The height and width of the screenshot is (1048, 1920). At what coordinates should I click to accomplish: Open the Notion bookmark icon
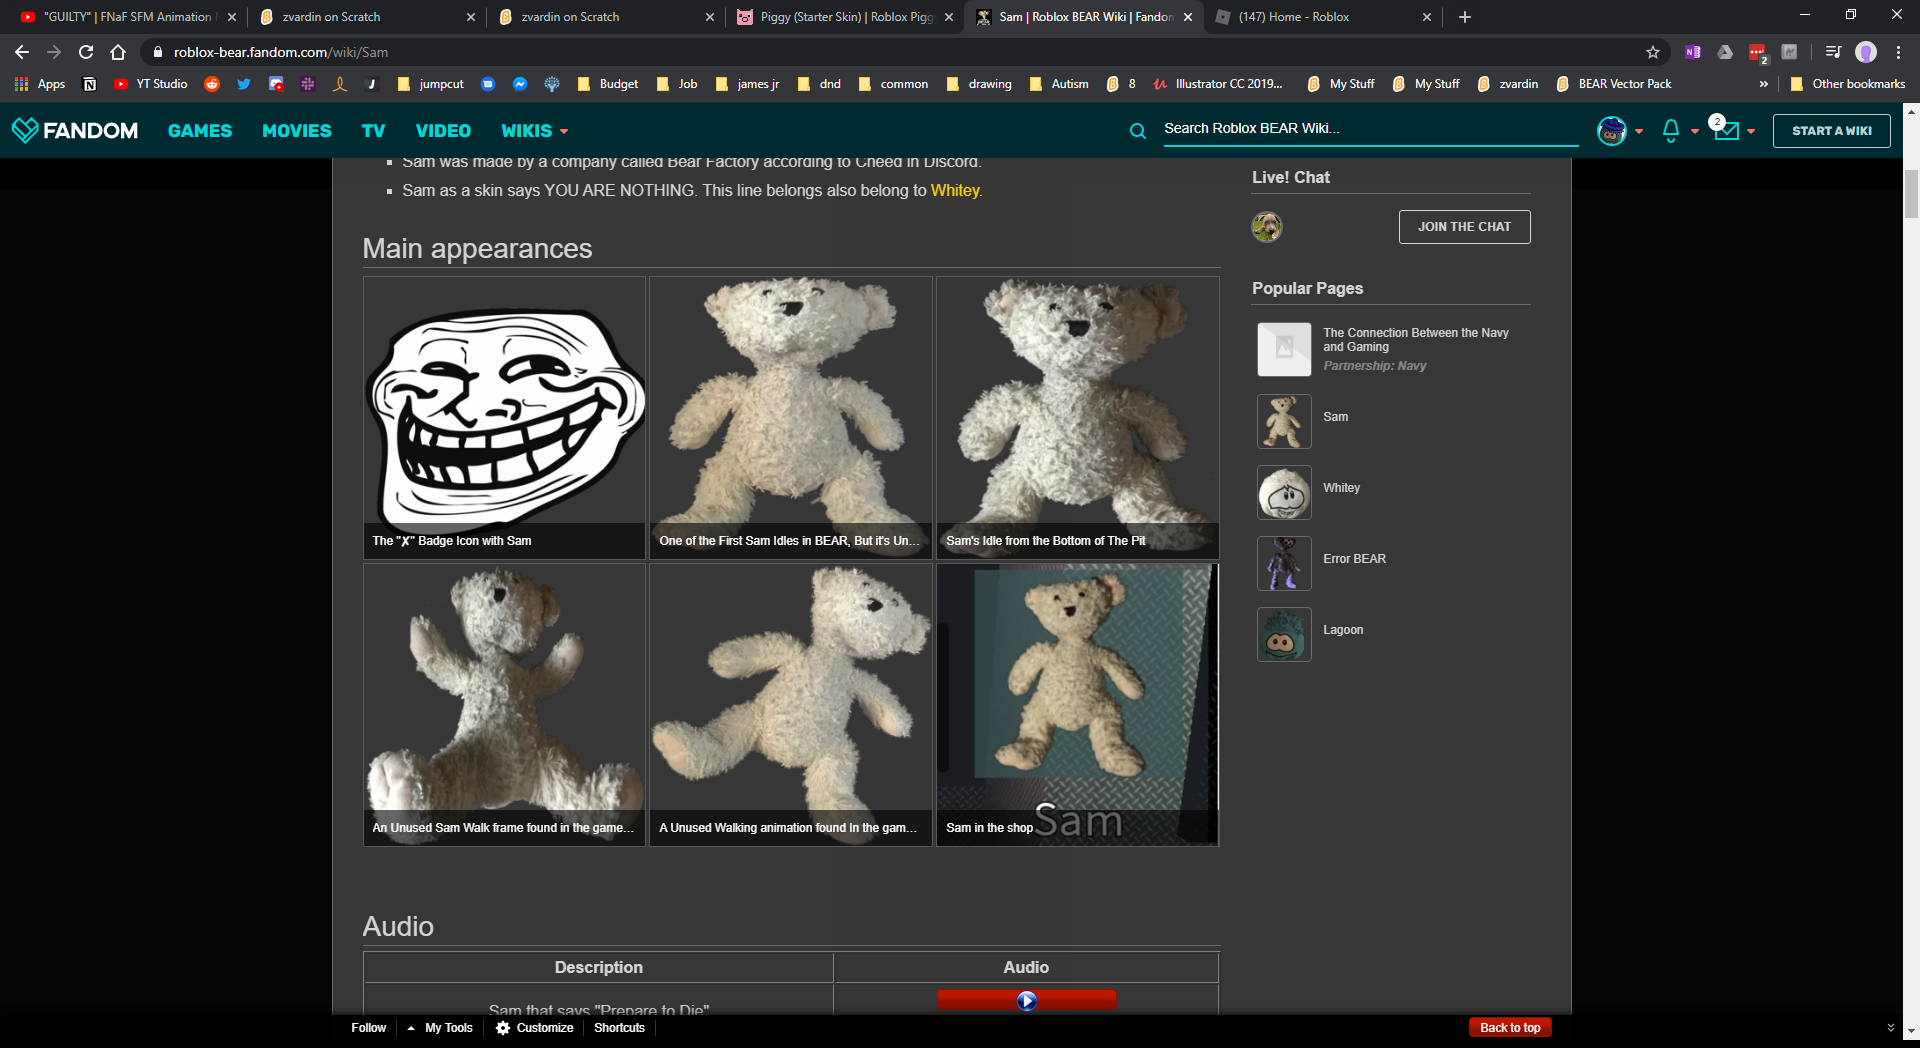90,84
